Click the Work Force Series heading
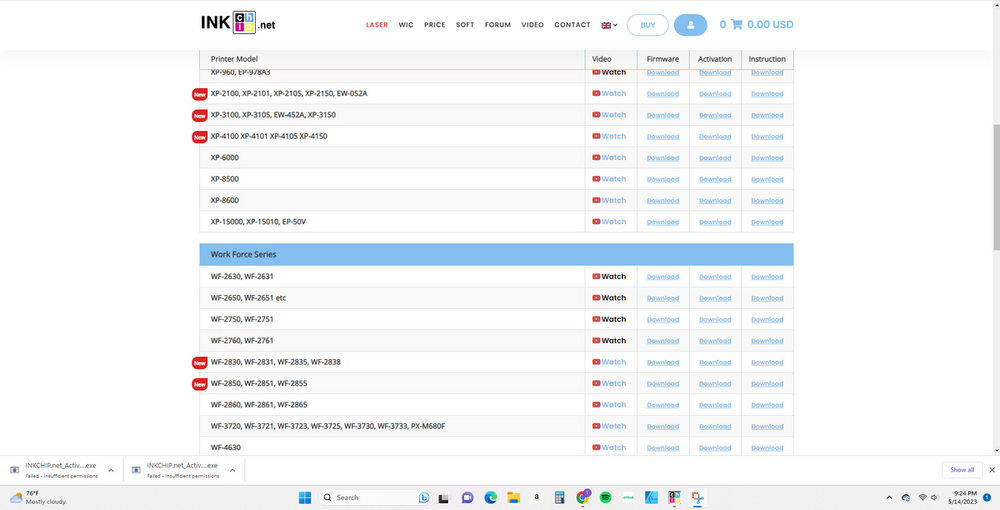This screenshot has width=1000, height=510. click(x=244, y=254)
